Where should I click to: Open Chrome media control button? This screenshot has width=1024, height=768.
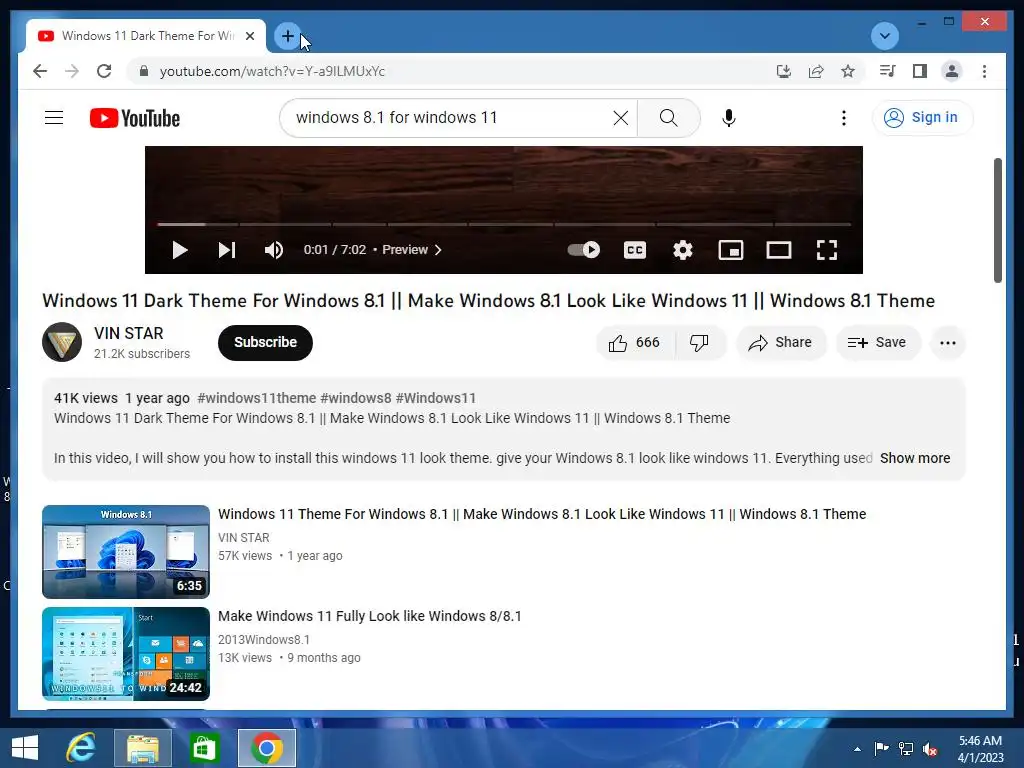point(888,71)
